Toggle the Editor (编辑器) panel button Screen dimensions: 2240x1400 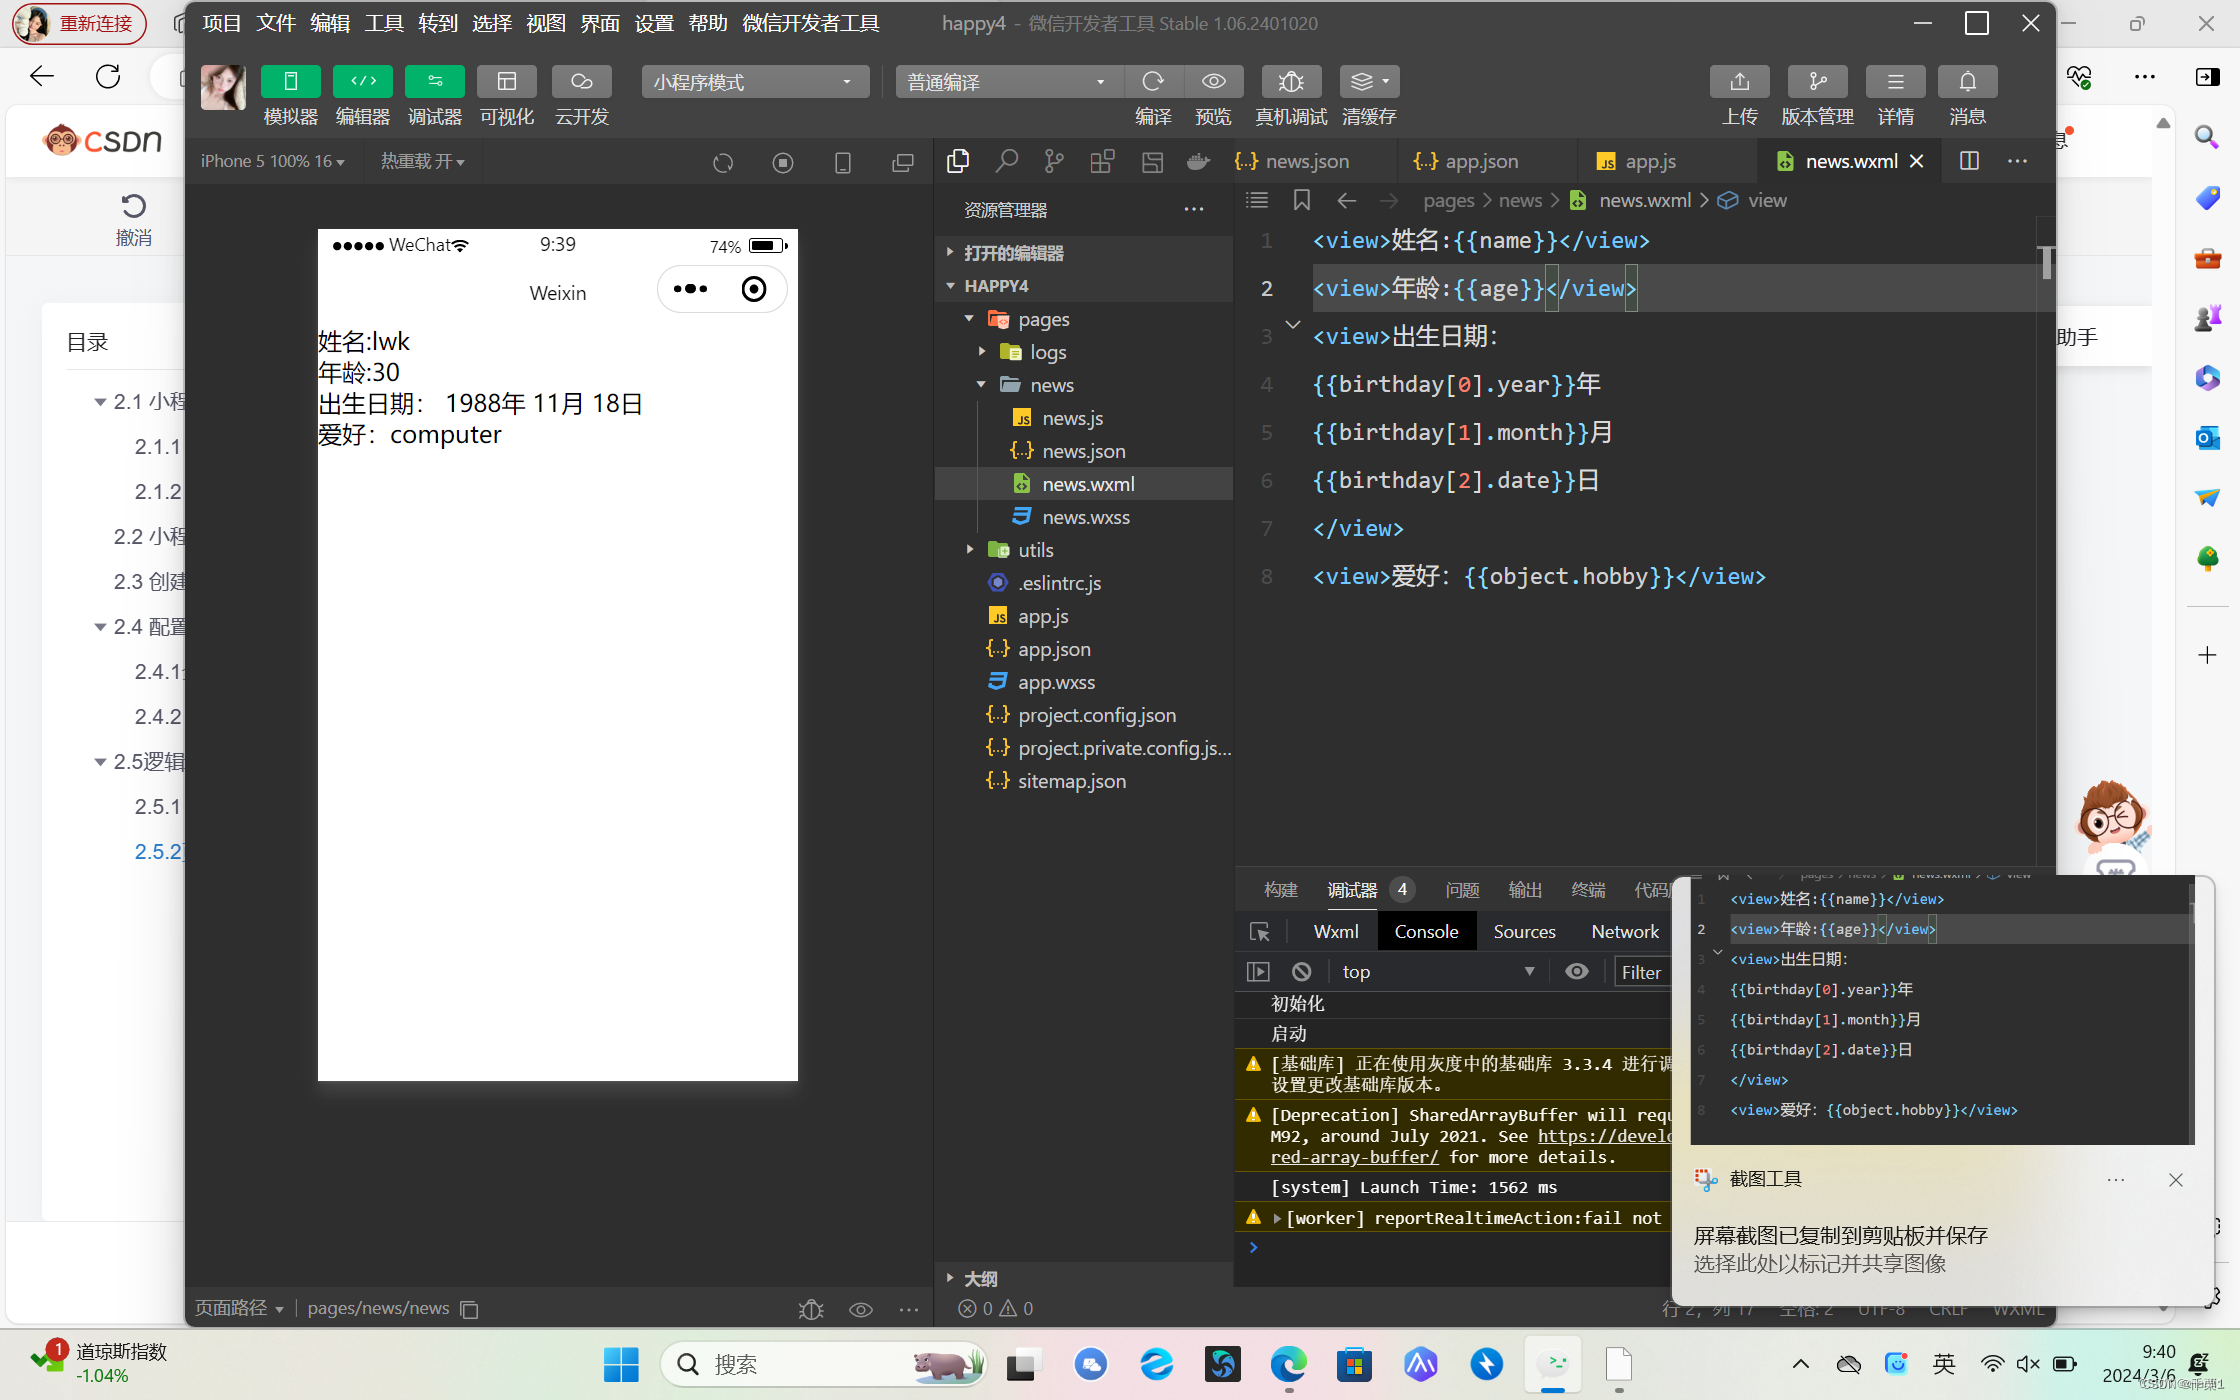(x=362, y=82)
